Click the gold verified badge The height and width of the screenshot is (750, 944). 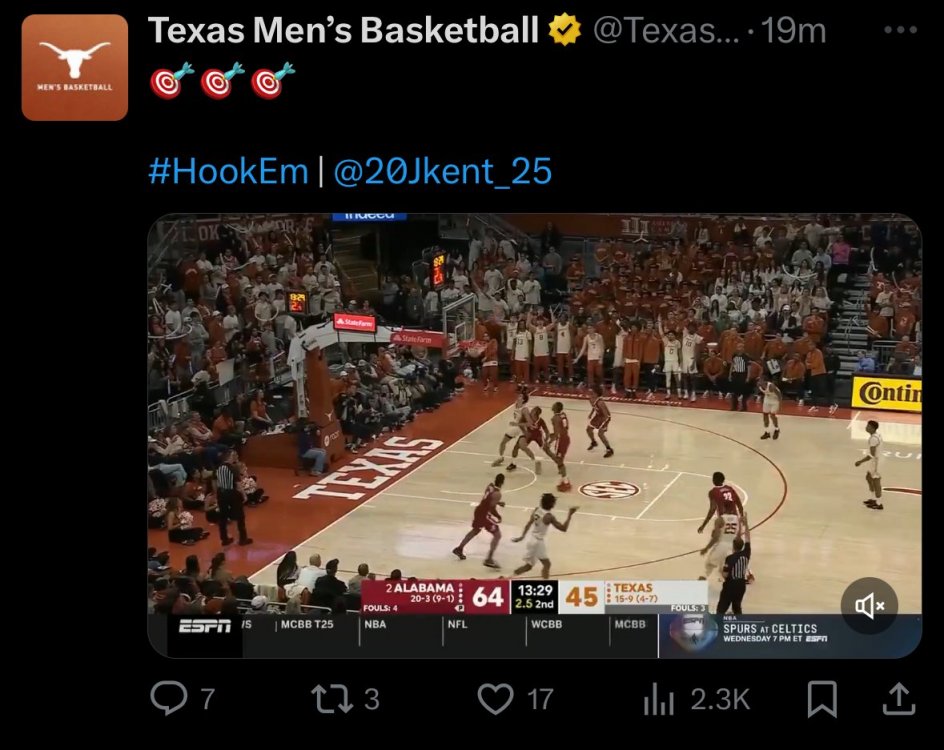(564, 31)
